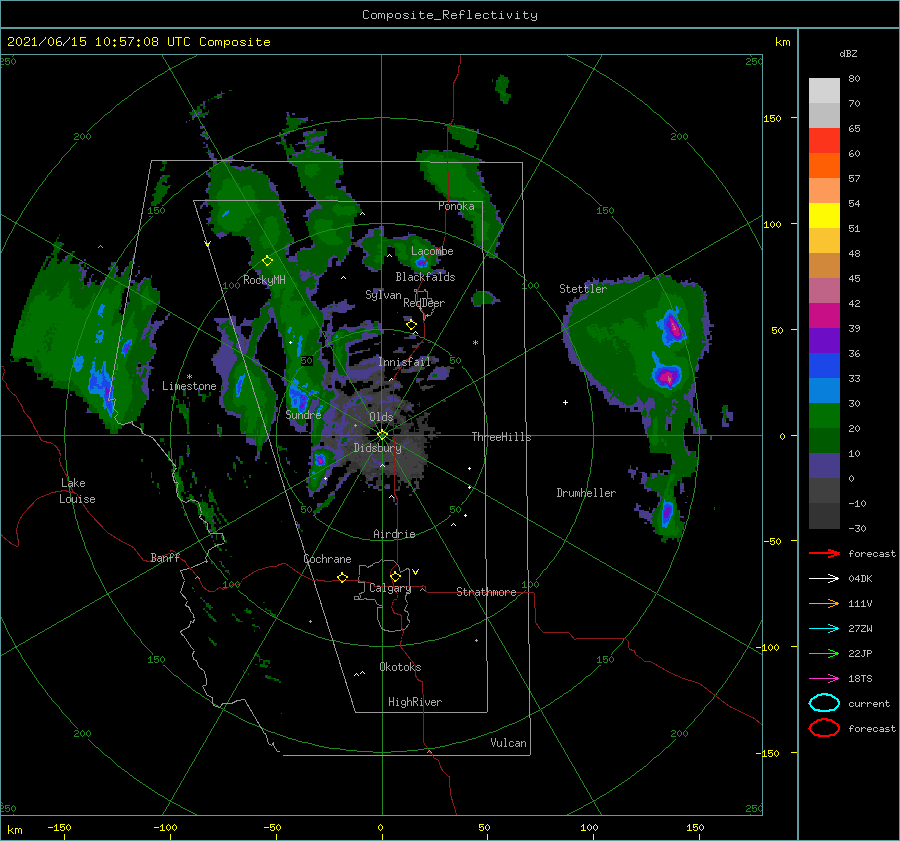Click the RedDeer city label
The height and width of the screenshot is (841, 900).
(x=424, y=303)
